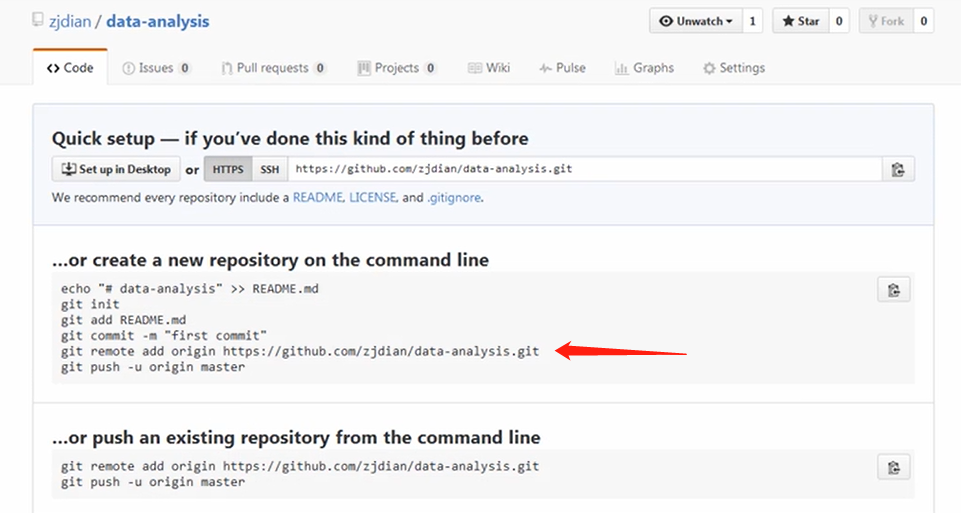
Task: Click the eye icon in Unwatch button
Action: 666,21
